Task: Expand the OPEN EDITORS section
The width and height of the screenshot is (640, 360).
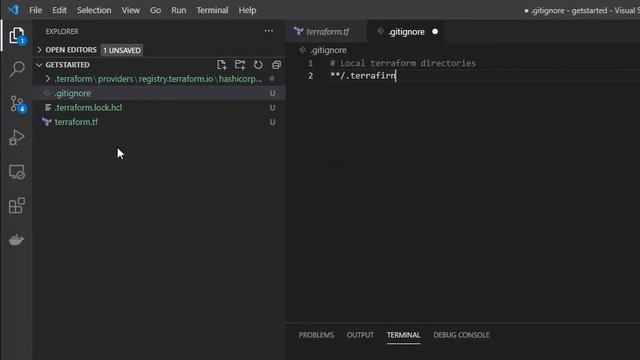Action: (x=39, y=50)
